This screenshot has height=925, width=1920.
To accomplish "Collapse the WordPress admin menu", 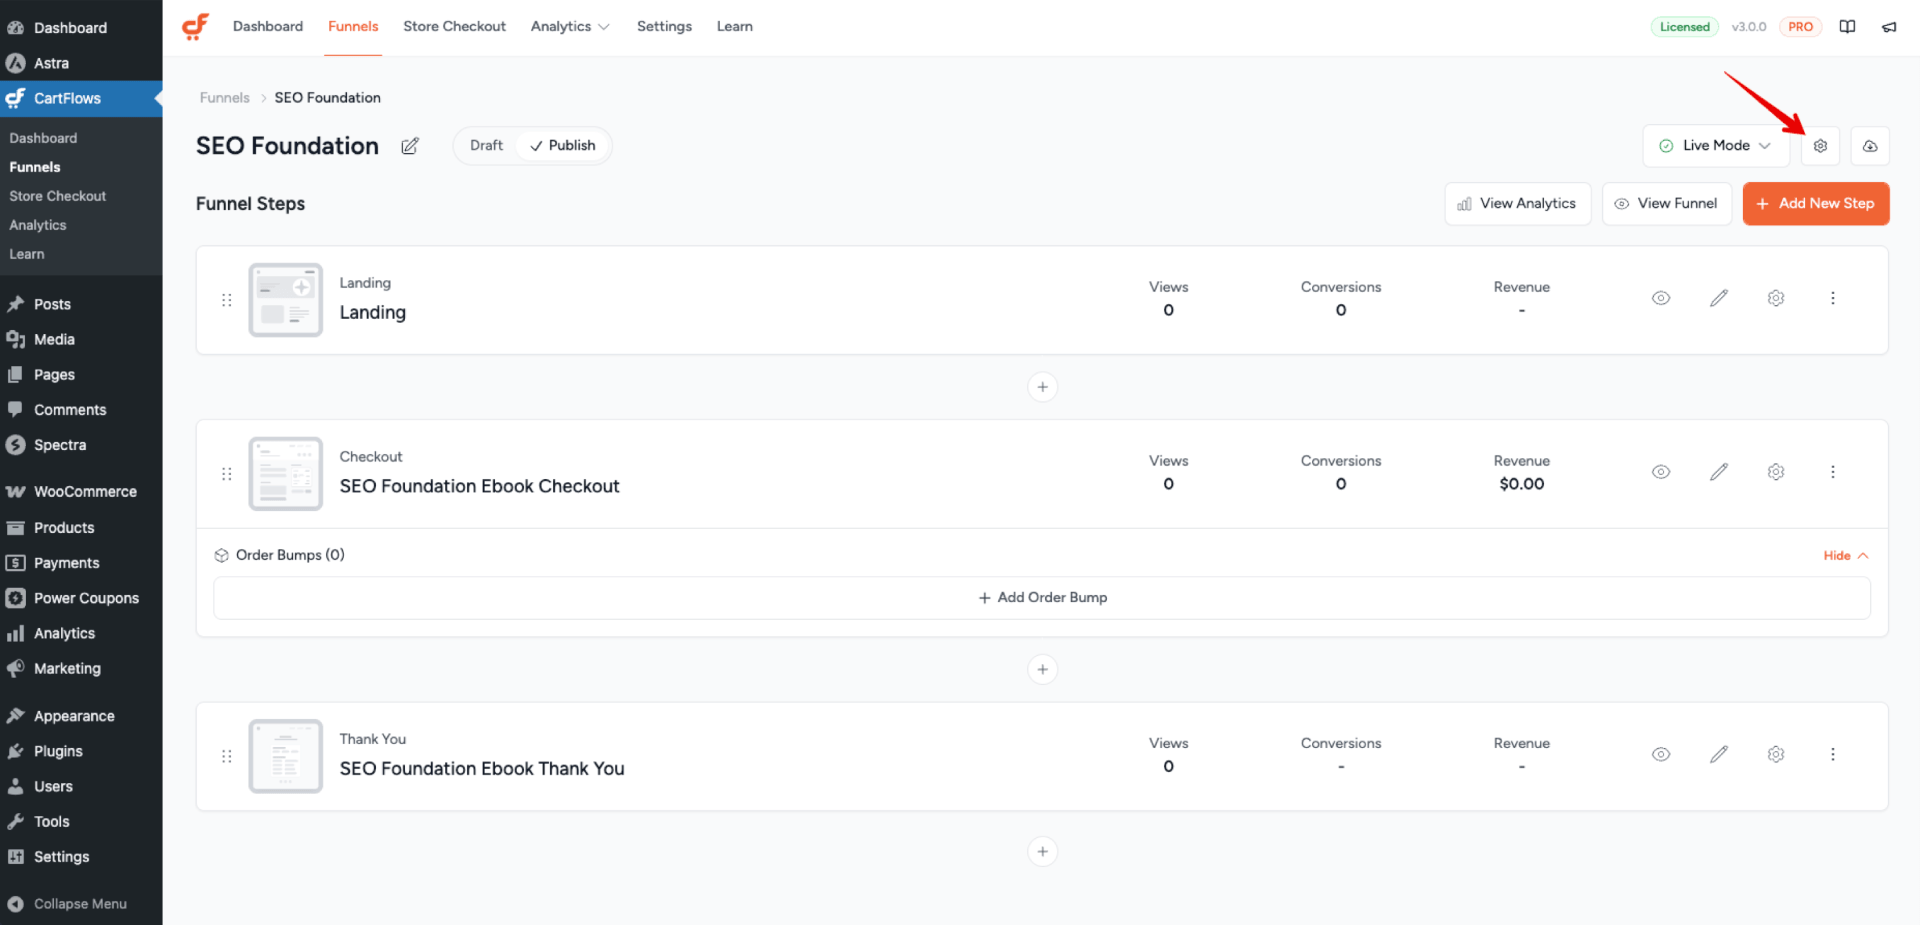I will click(x=81, y=904).
